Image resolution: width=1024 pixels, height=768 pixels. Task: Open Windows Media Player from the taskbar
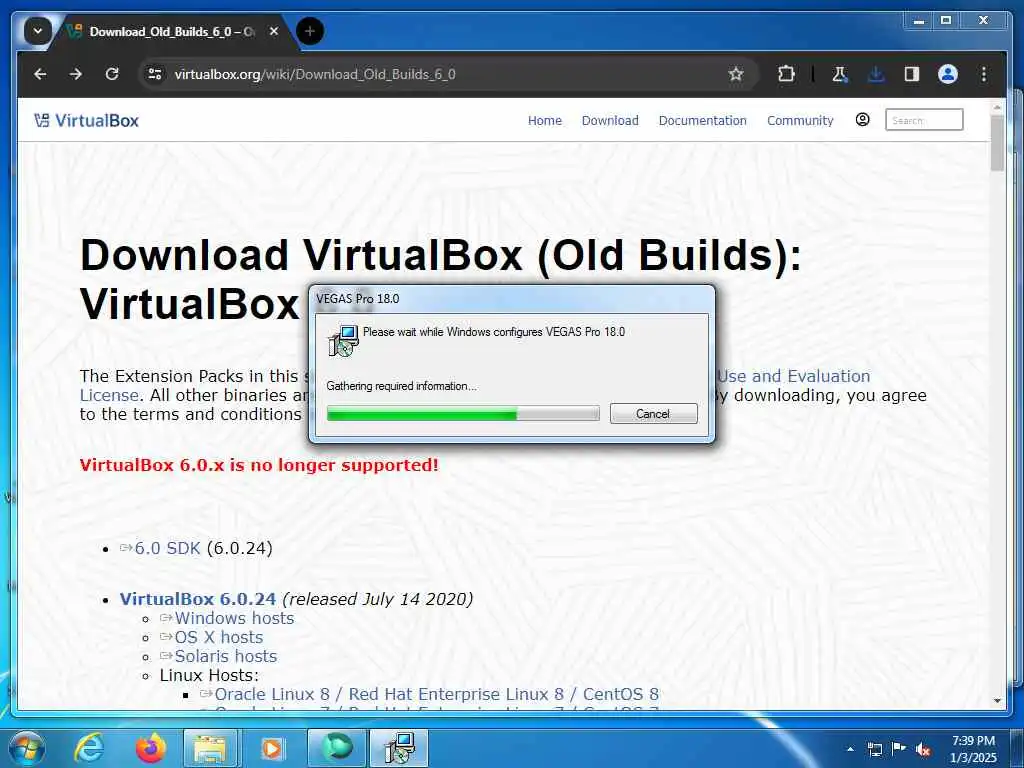270,748
